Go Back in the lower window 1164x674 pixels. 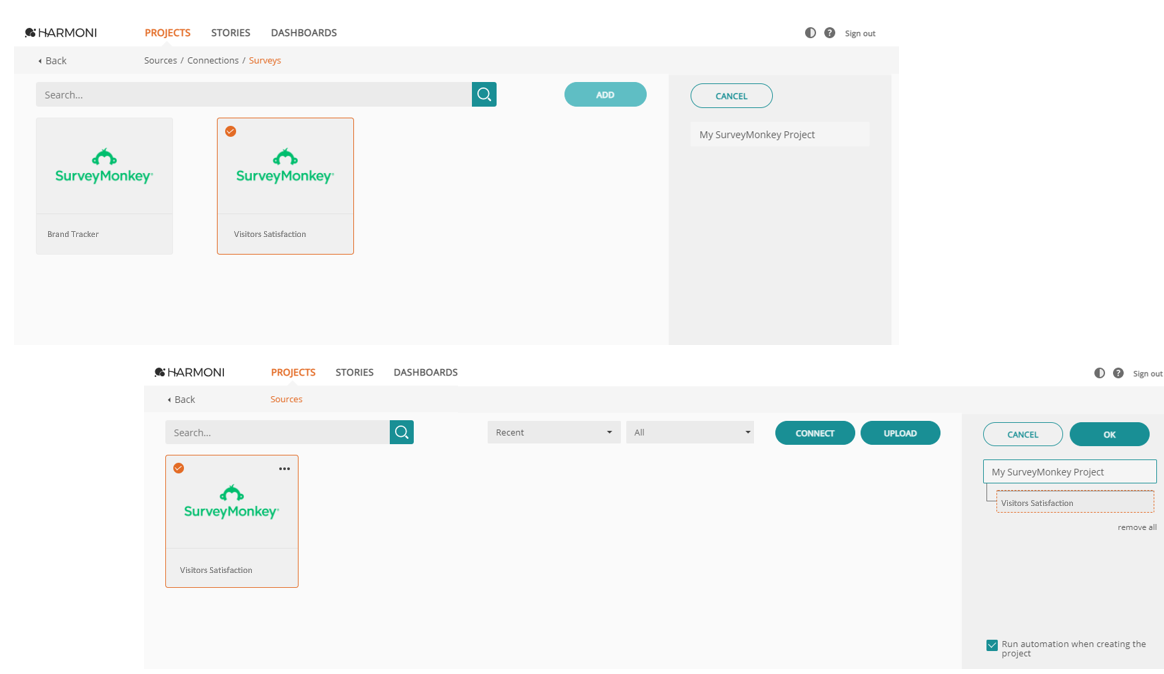(x=181, y=399)
